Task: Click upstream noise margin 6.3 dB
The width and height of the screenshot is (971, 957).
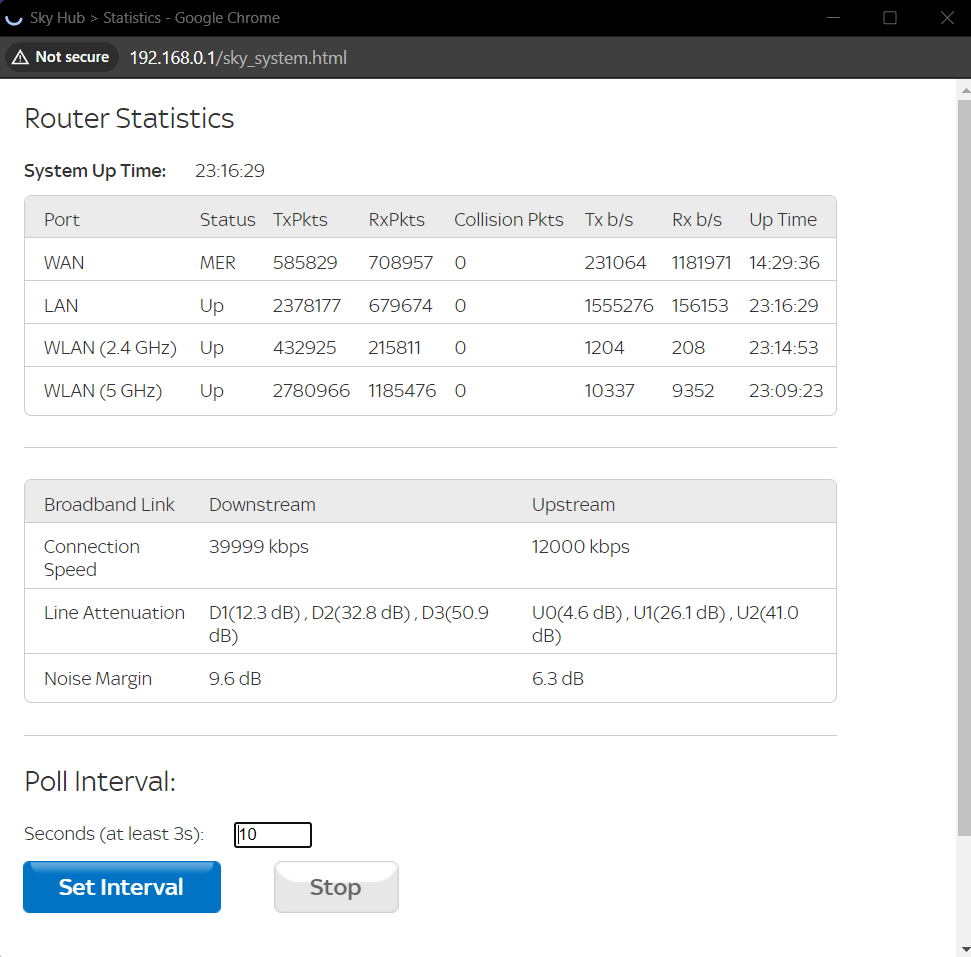Action: tap(558, 679)
